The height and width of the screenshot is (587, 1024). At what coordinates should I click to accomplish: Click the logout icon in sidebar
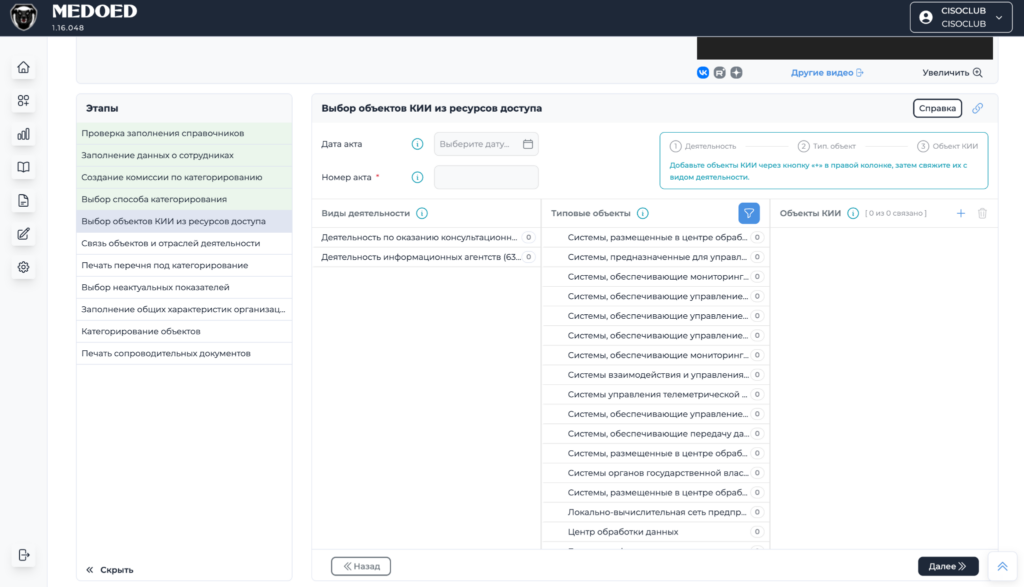coord(24,555)
